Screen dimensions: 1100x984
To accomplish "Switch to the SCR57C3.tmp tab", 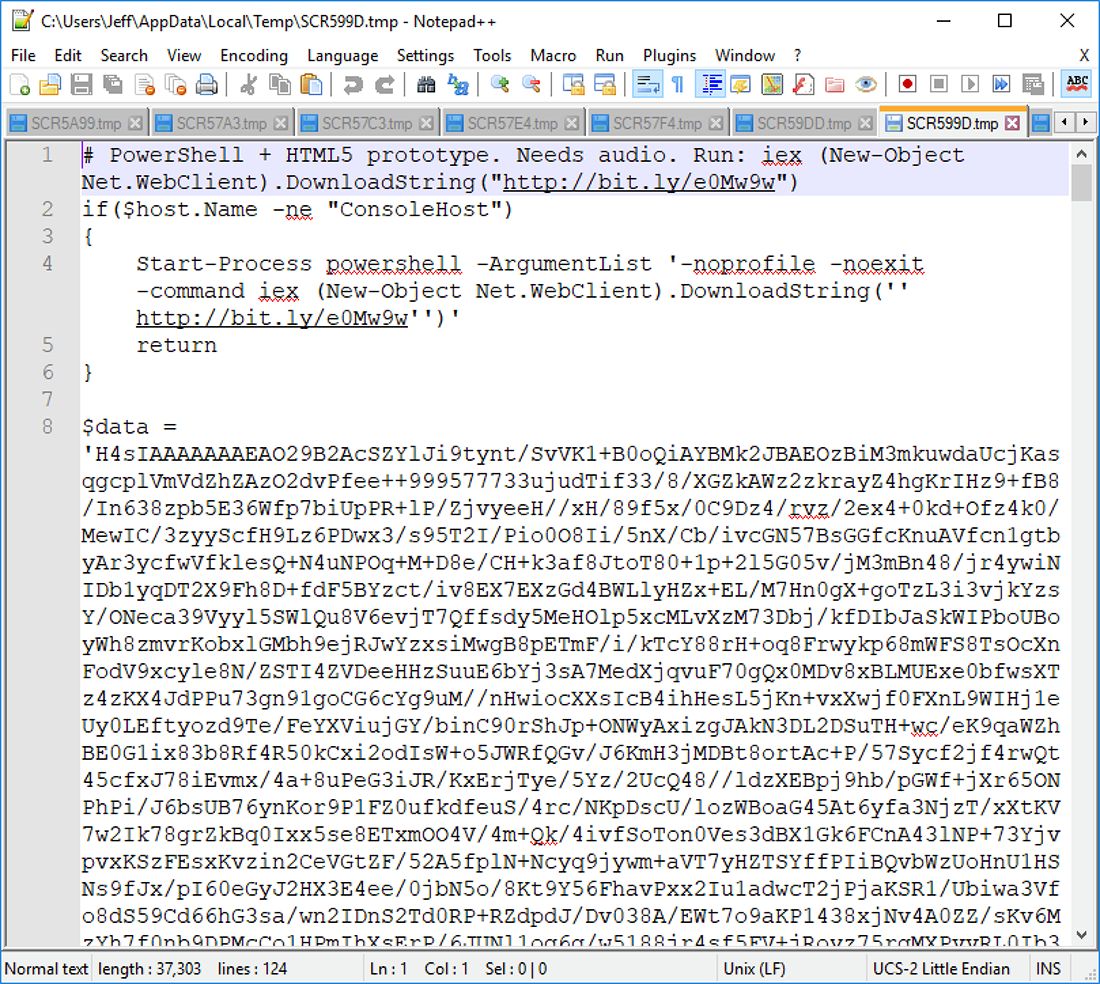I will tap(366, 123).
